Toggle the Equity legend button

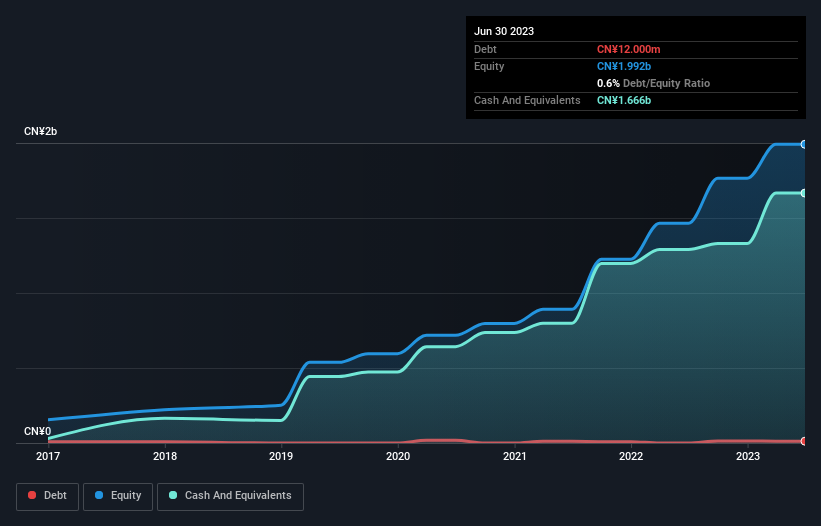(x=118, y=496)
